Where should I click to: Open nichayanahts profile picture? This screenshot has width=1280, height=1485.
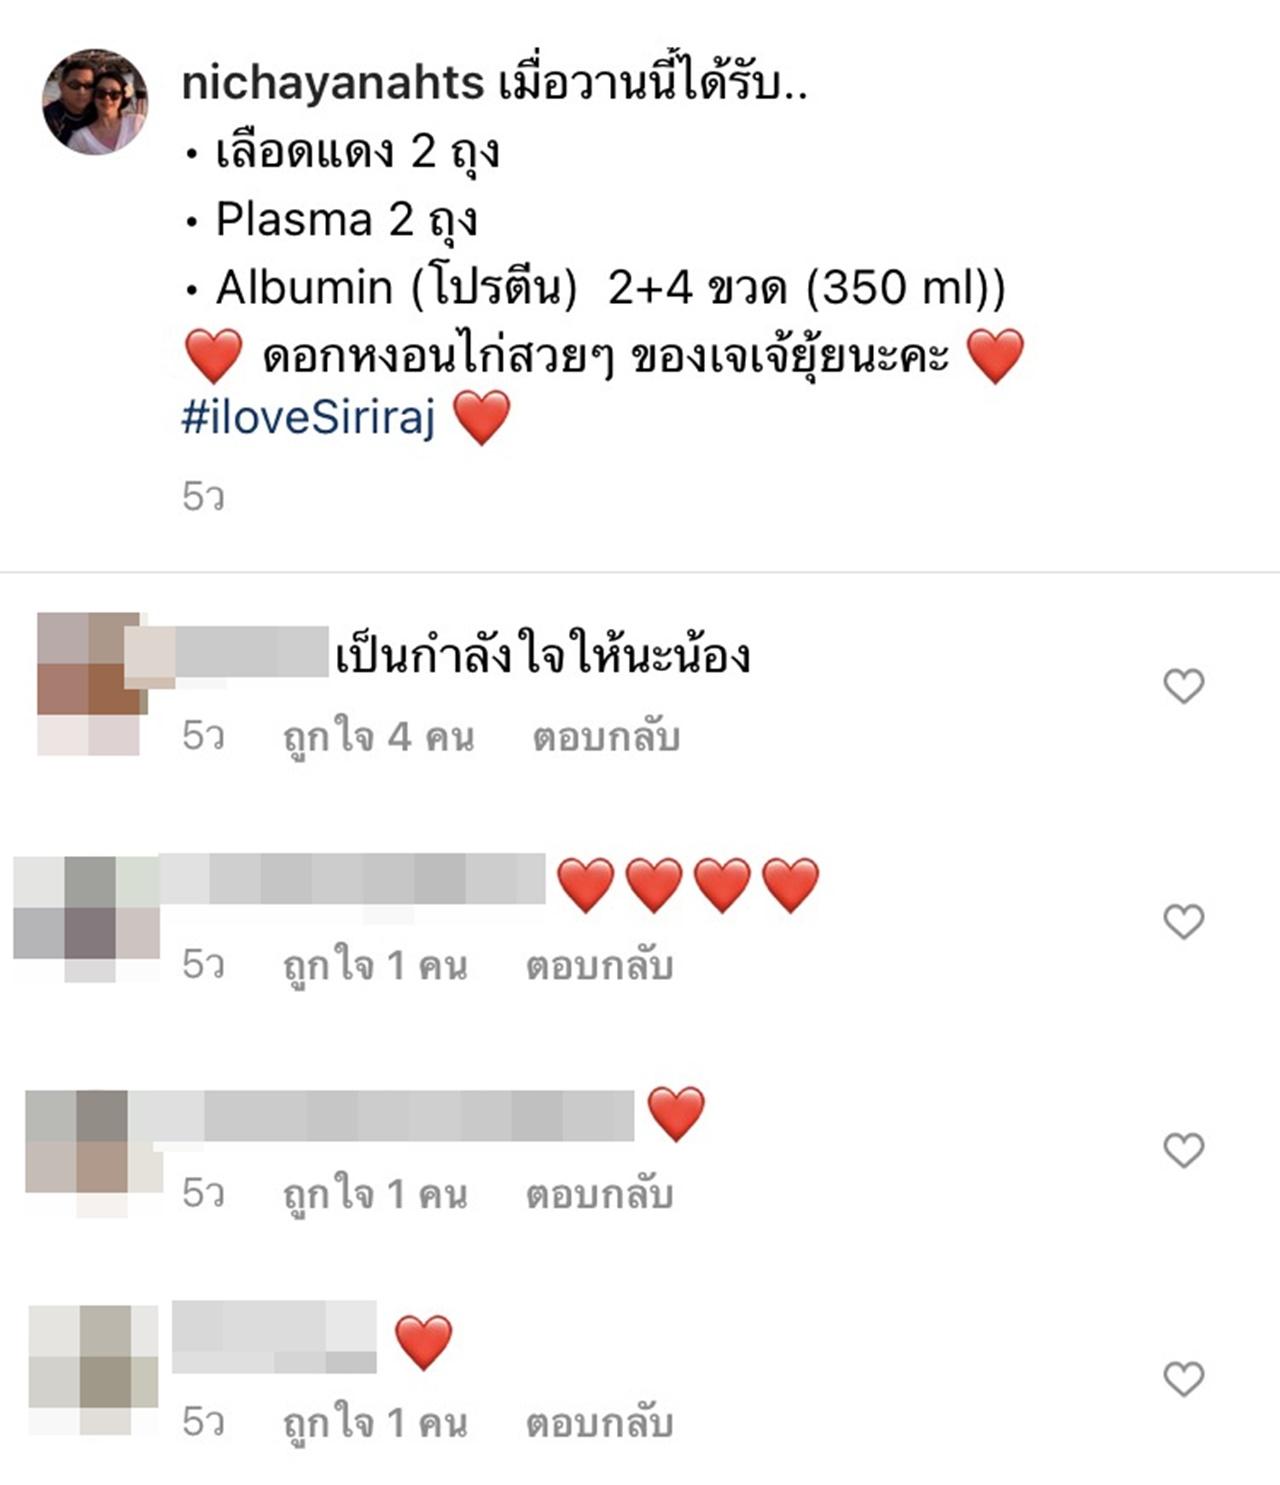pyautogui.click(x=95, y=102)
